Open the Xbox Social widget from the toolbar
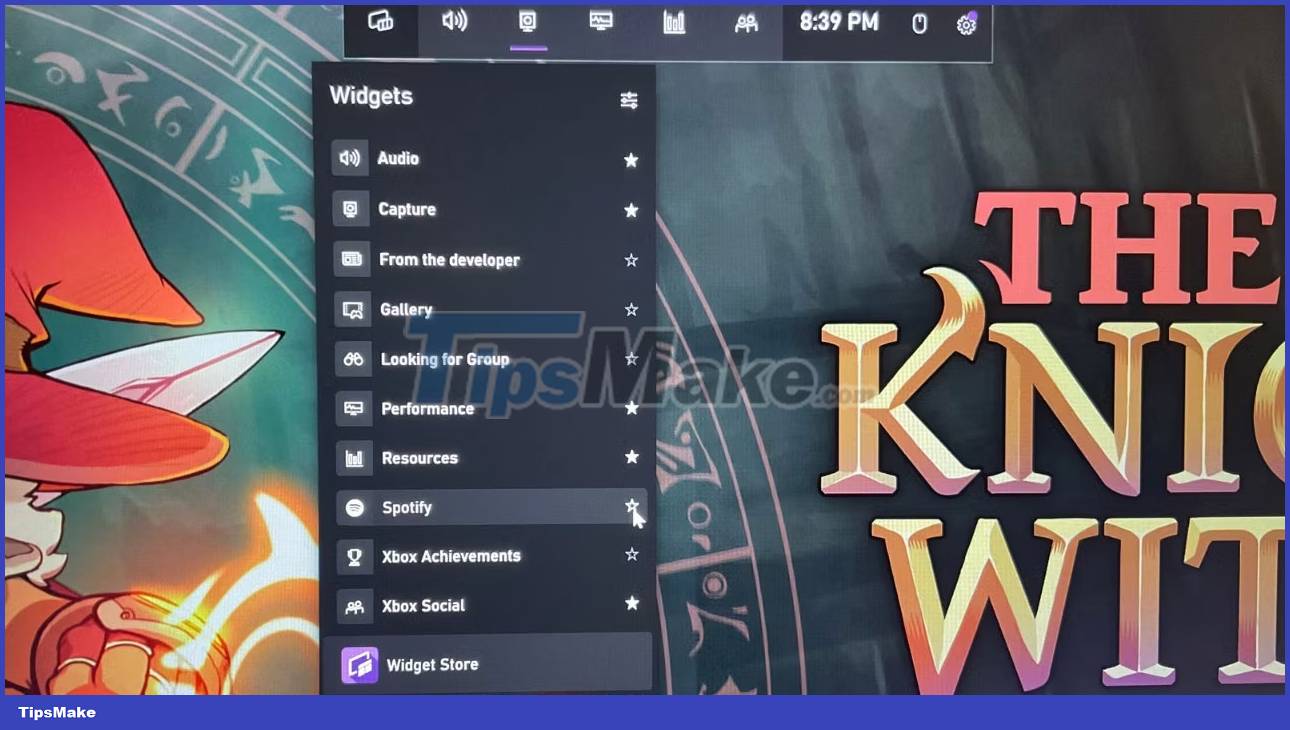This screenshot has height=730, width=1290. [746, 22]
